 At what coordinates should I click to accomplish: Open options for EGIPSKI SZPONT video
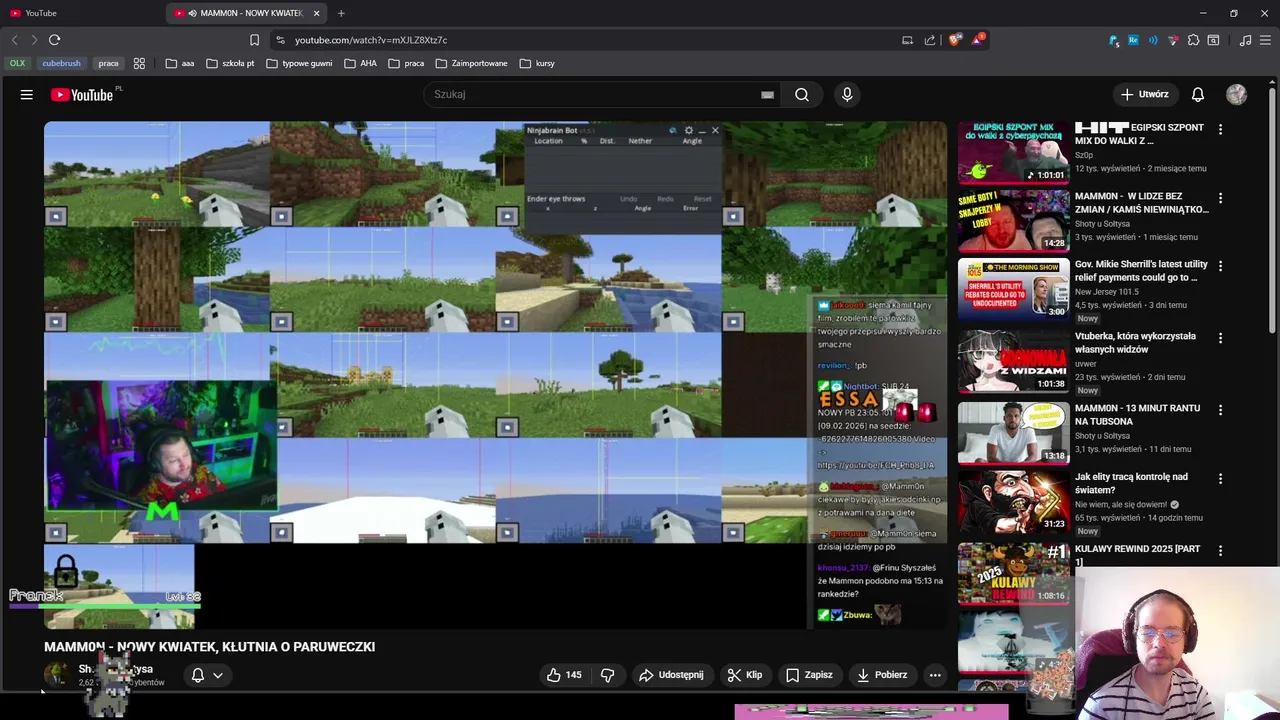click(x=1220, y=129)
